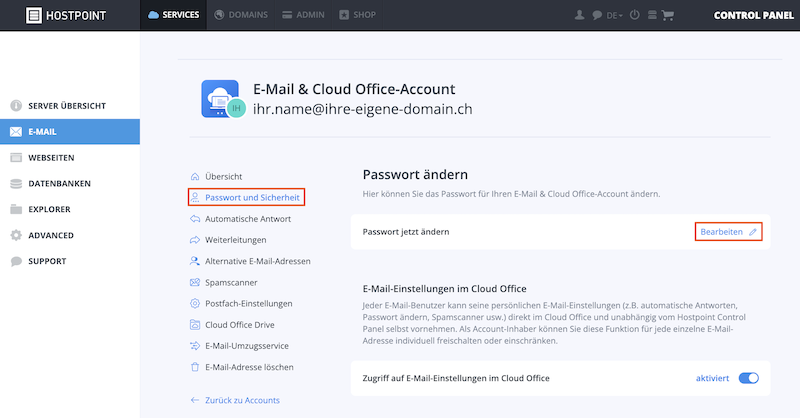Click Bearbeiten to change the password
This screenshot has height=418, width=800.
728,232
